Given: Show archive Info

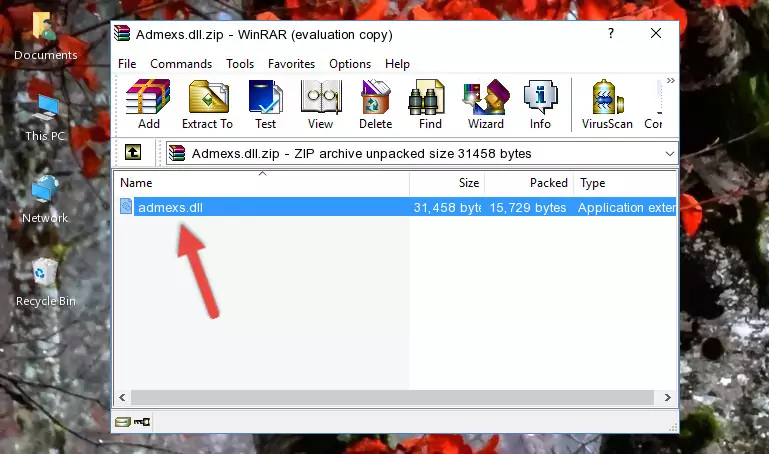Looking at the screenshot, I should [x=540, y=104].
